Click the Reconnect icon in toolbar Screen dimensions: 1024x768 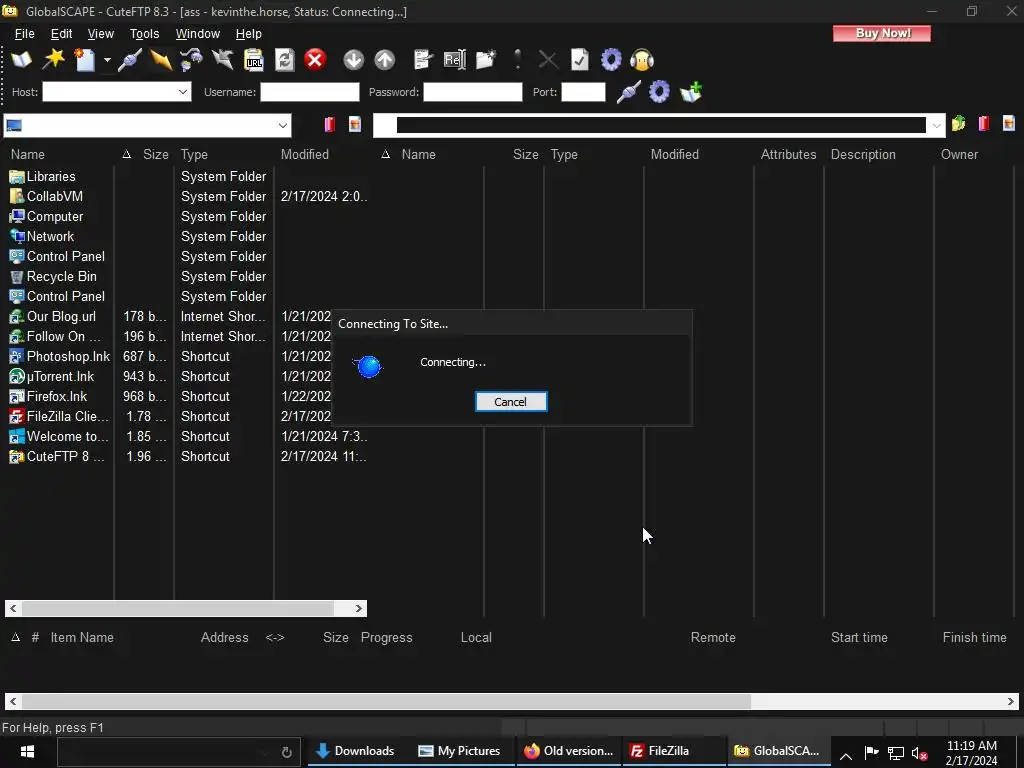coord(191,60)
